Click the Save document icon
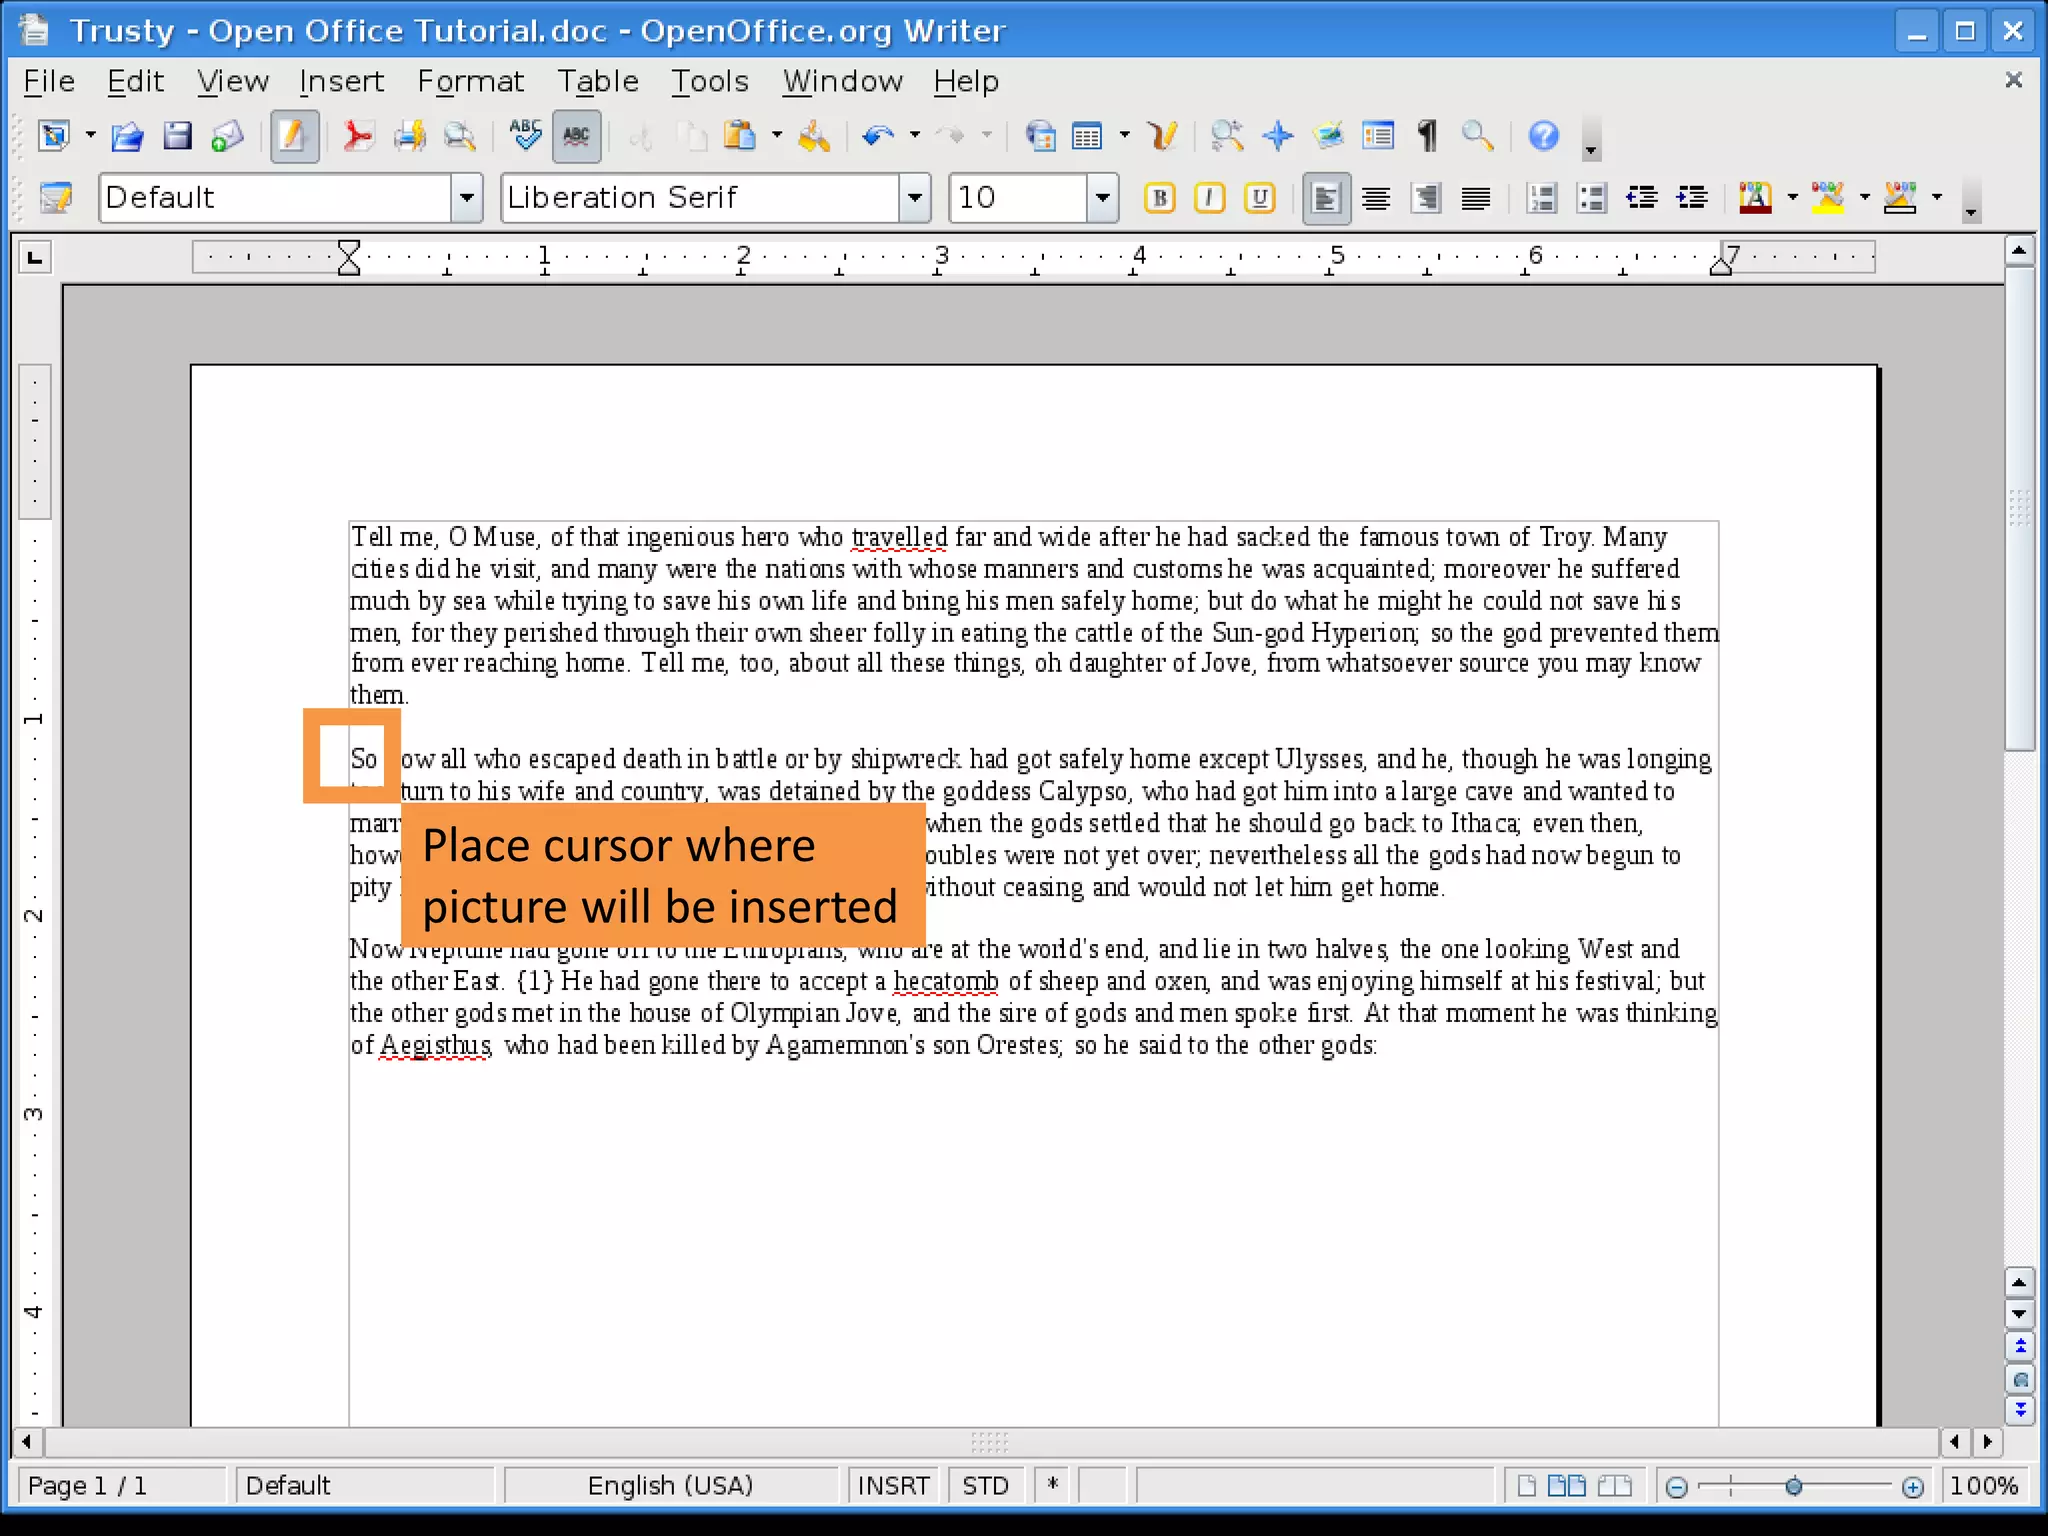Screen dimensions: 2048x1536 [177, 135]
